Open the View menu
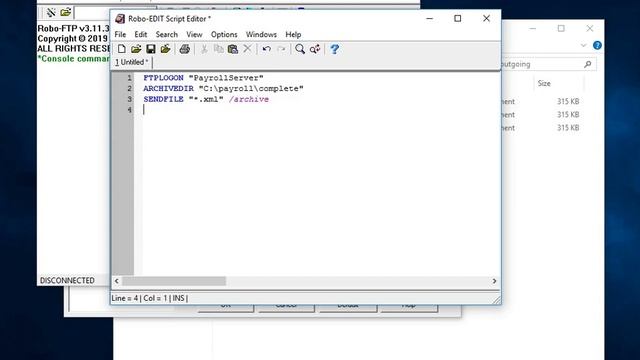 click(194, 35)
